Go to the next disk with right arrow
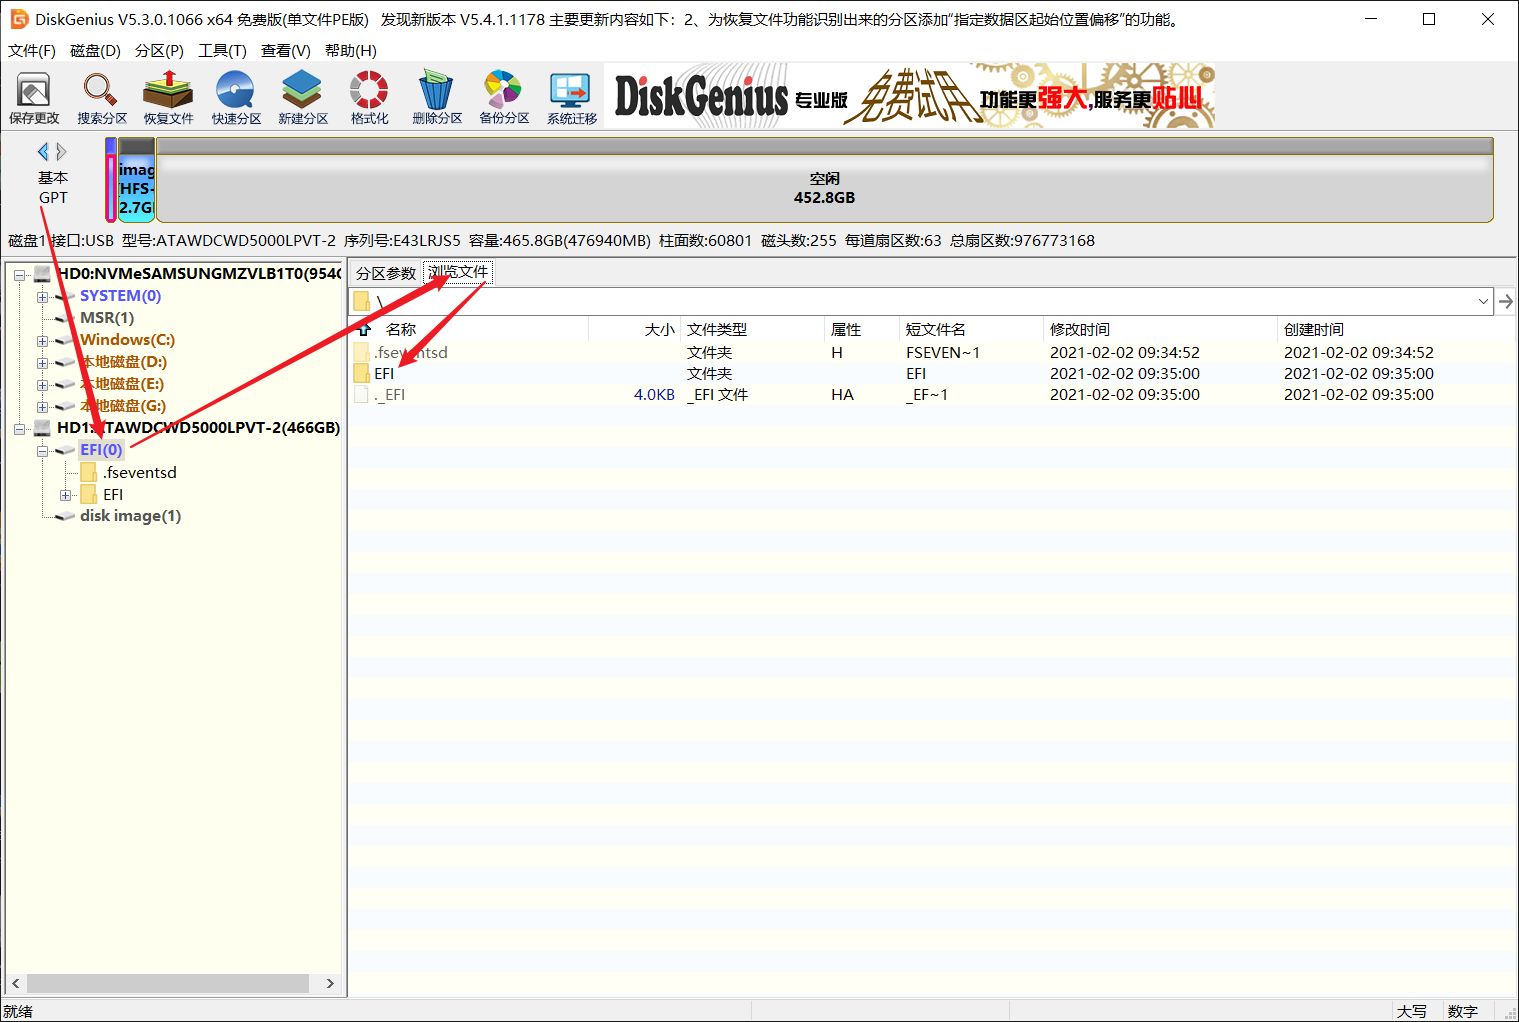Screen dimensions: 1519x1022 coord(62,151)
